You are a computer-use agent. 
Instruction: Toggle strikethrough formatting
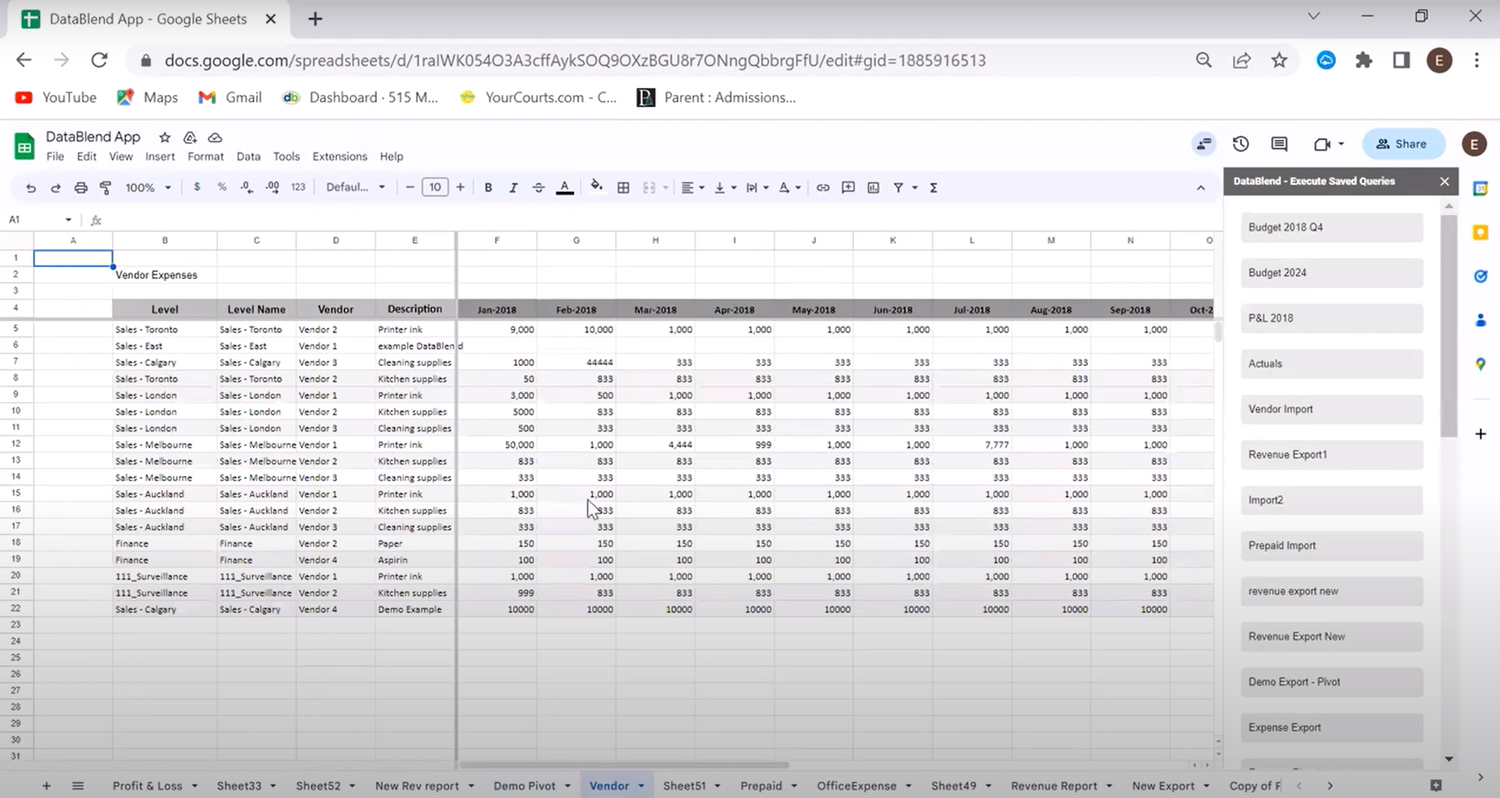538,187
